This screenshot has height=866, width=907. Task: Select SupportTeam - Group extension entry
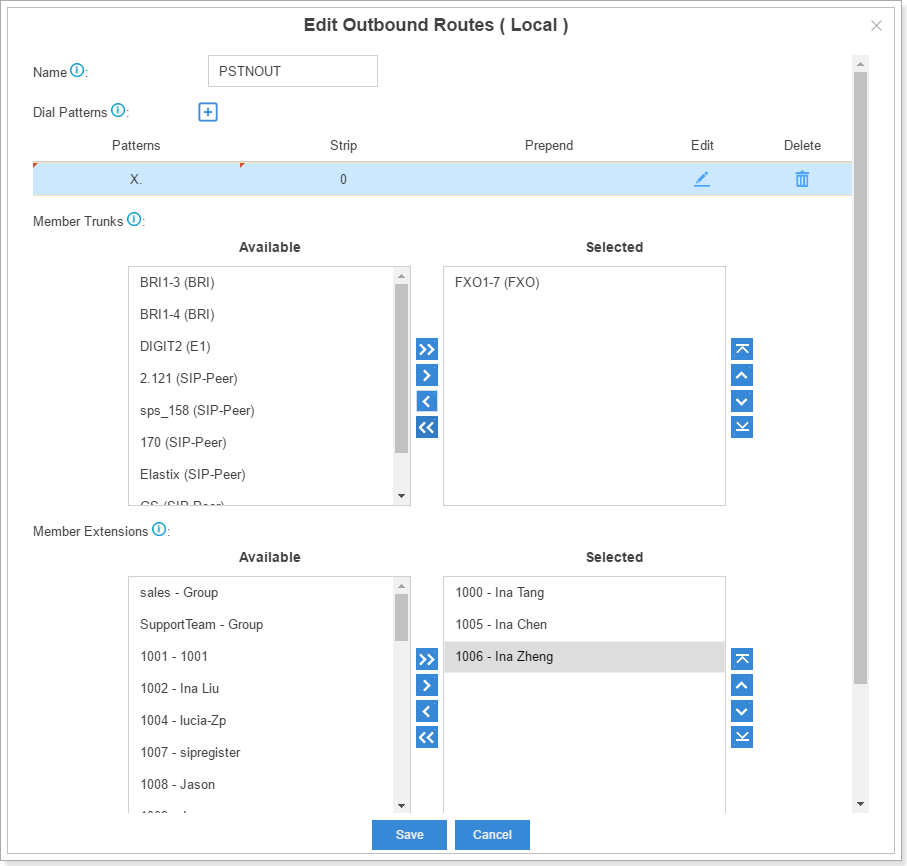pos(261,624)
